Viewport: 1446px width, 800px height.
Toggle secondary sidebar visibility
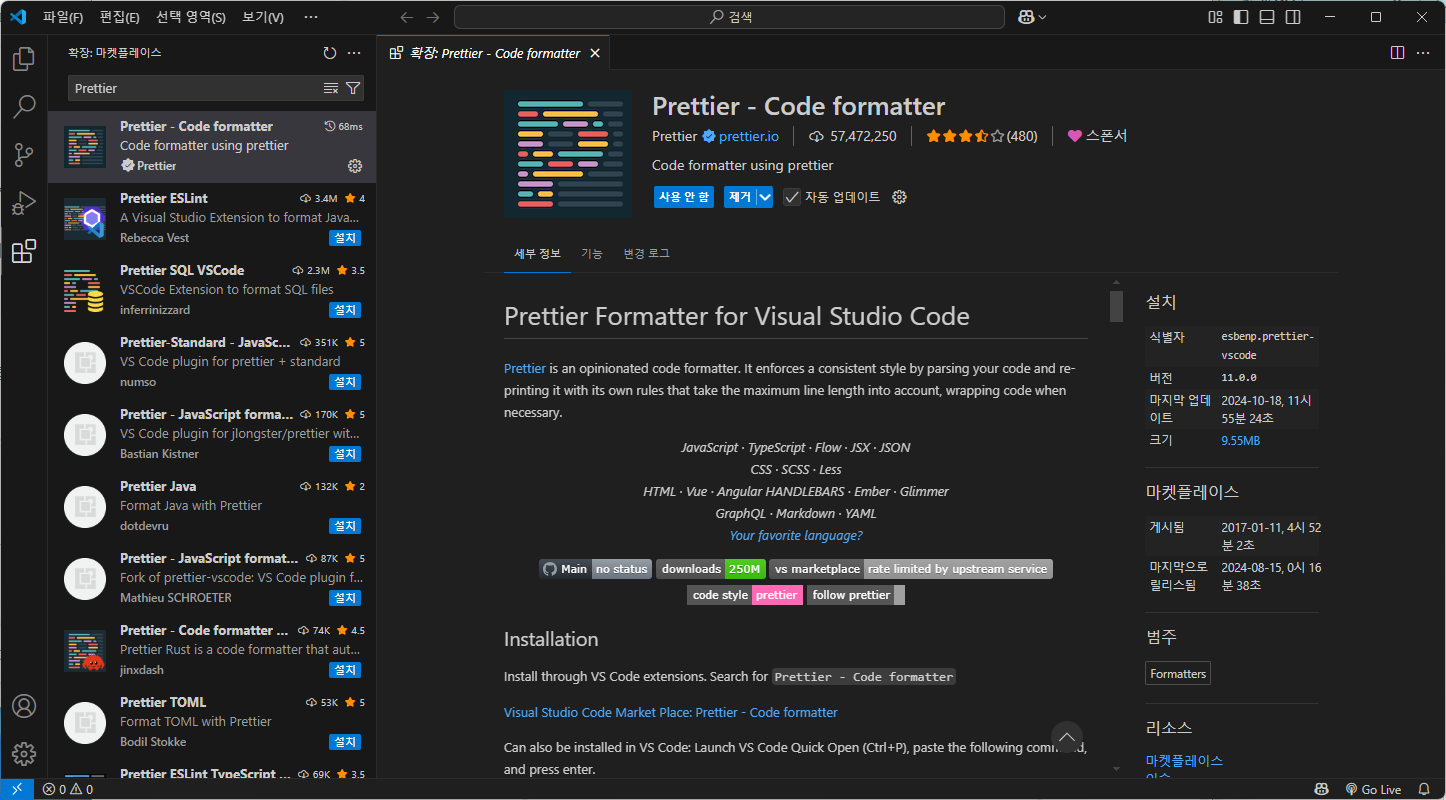click(1293, 17)
